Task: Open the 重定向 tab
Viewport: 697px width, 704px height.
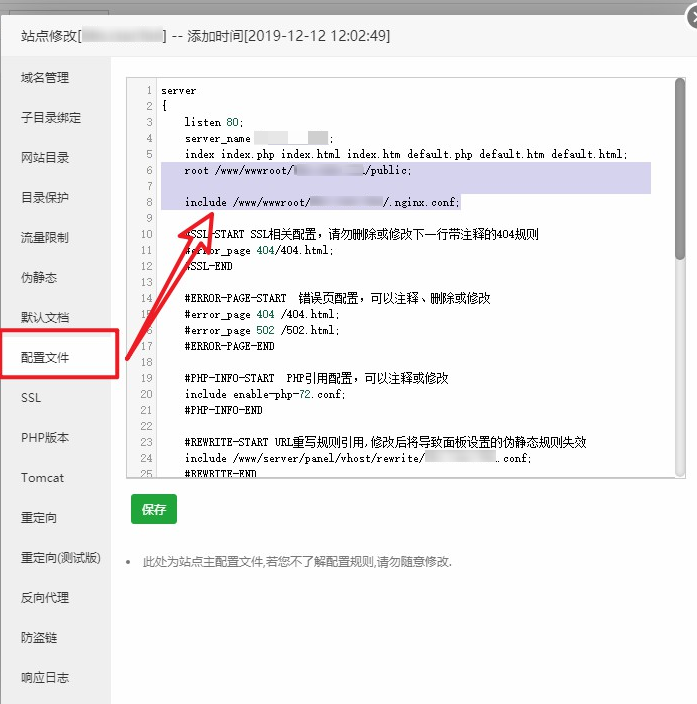Action: [x=39, y=518]
